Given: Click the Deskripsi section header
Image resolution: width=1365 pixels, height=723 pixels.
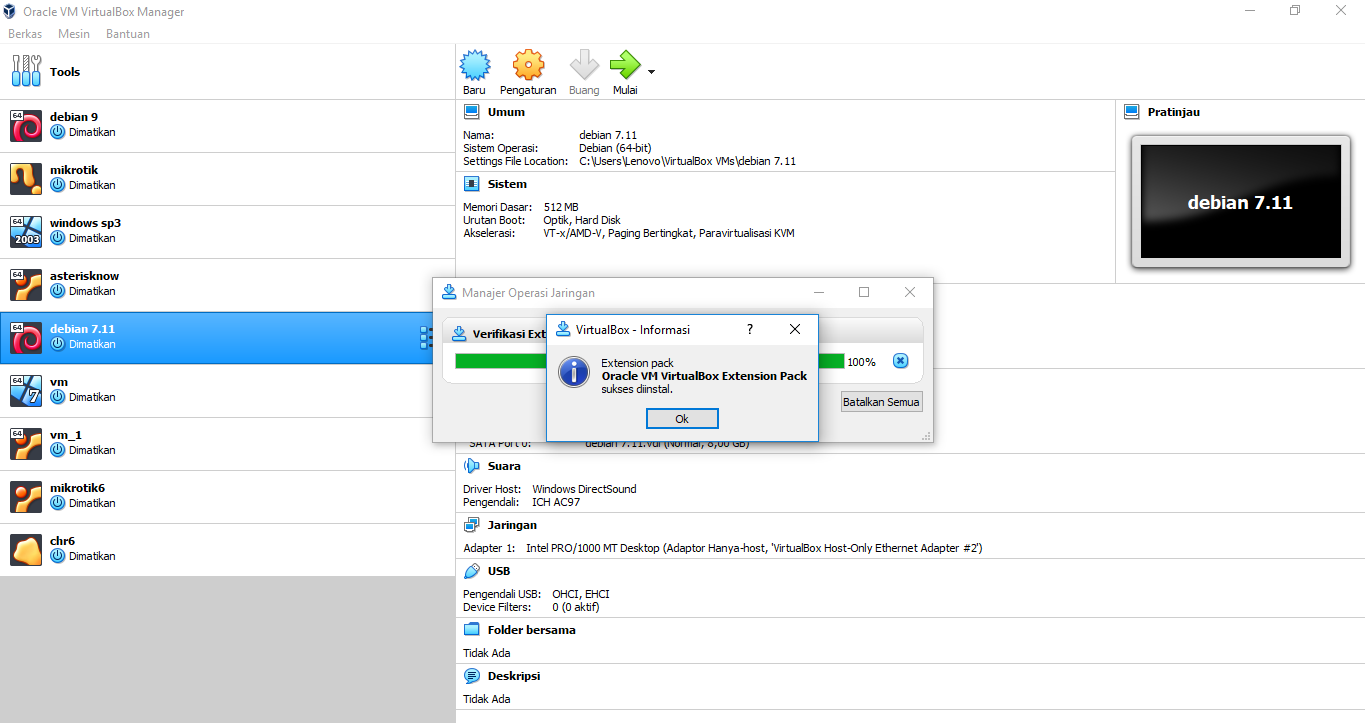Looking at the screenshot, I should 514,676.
